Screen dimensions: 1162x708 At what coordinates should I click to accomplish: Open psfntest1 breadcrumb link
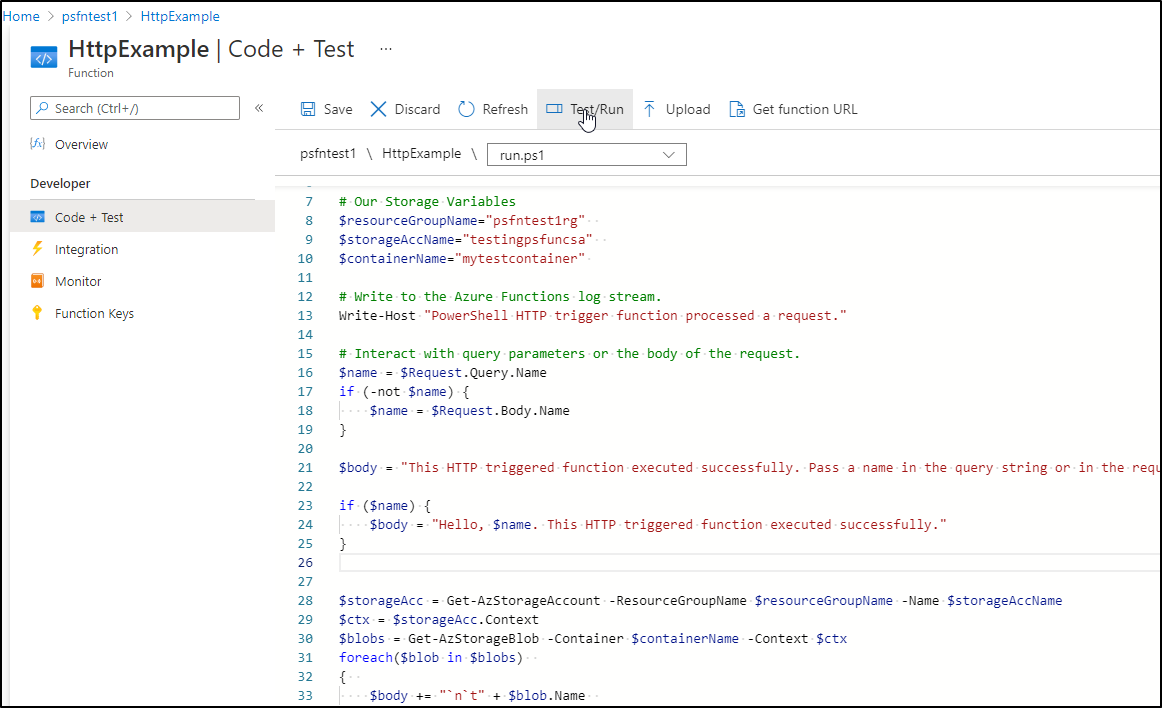coord(90,16)
